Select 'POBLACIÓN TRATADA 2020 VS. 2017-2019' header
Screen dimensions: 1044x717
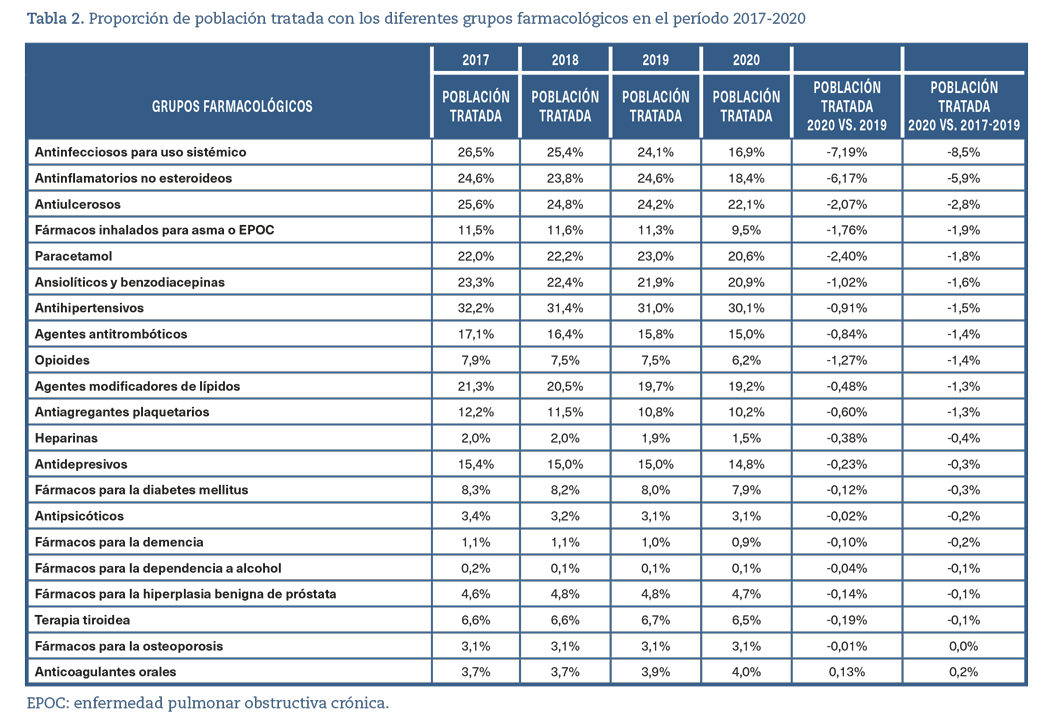coord(963,106)
